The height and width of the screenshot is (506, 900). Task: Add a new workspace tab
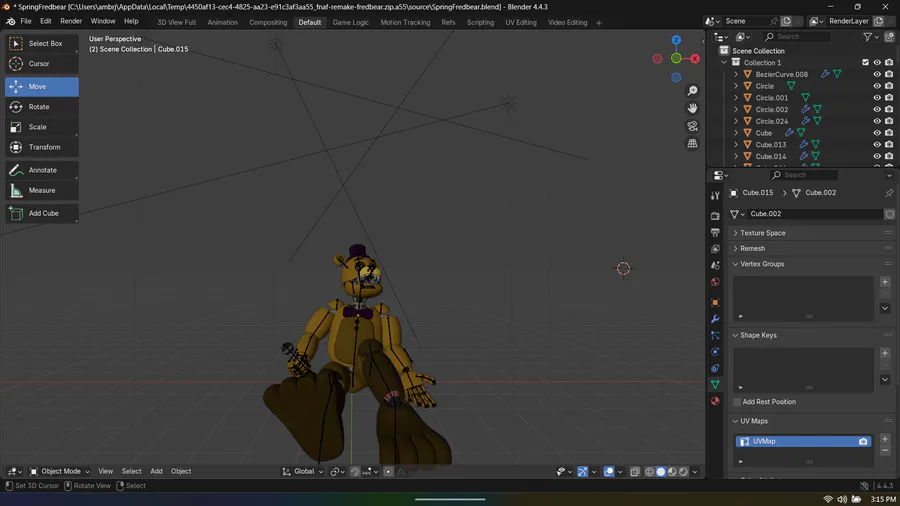click(x=599, y=22)
